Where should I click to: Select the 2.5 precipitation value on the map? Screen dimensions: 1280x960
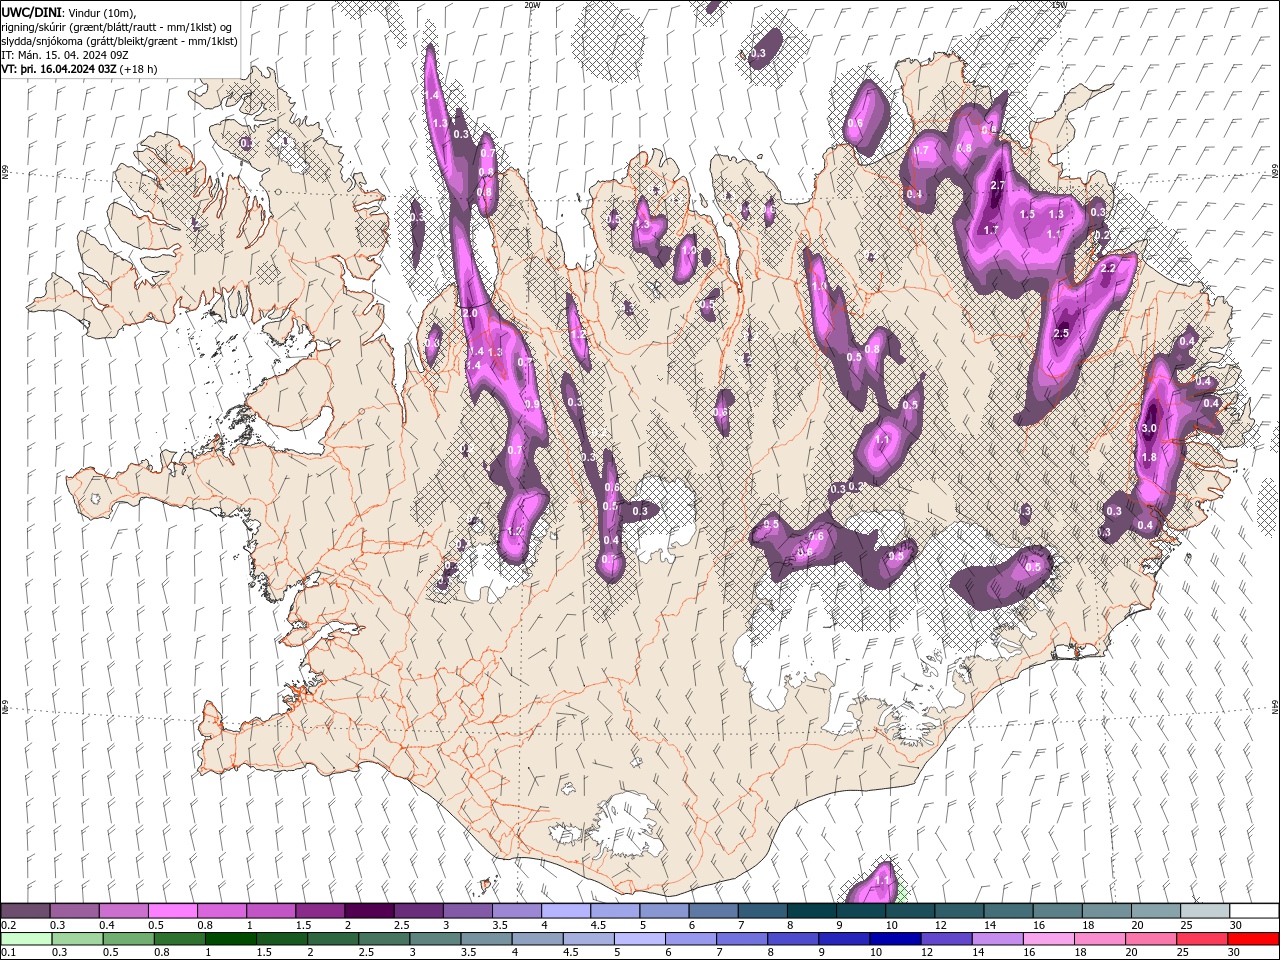coord(1062,333)
